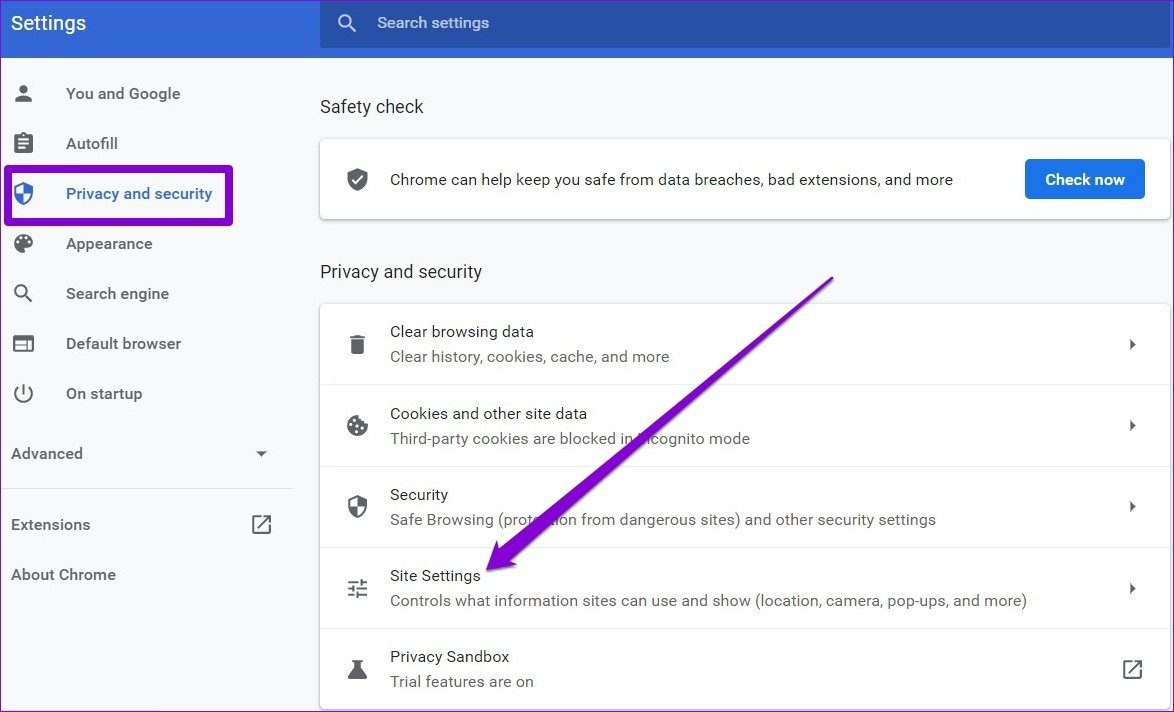Click 'Safe Browsing' description under Security
The width and height of the screenshot is (1174, 712).
coord(663,520)
